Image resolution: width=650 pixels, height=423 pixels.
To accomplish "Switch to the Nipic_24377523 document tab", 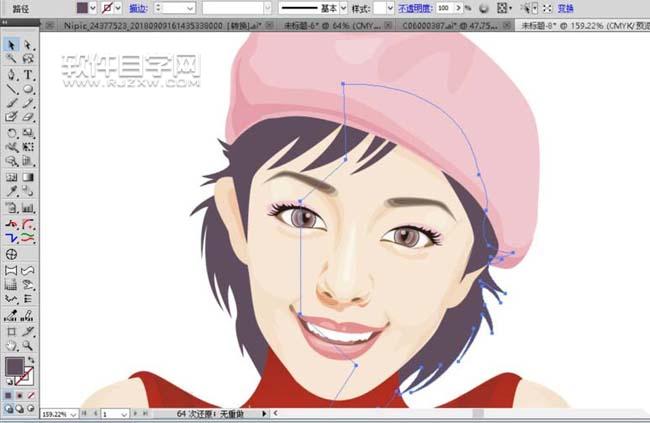I will pos(150,22).
